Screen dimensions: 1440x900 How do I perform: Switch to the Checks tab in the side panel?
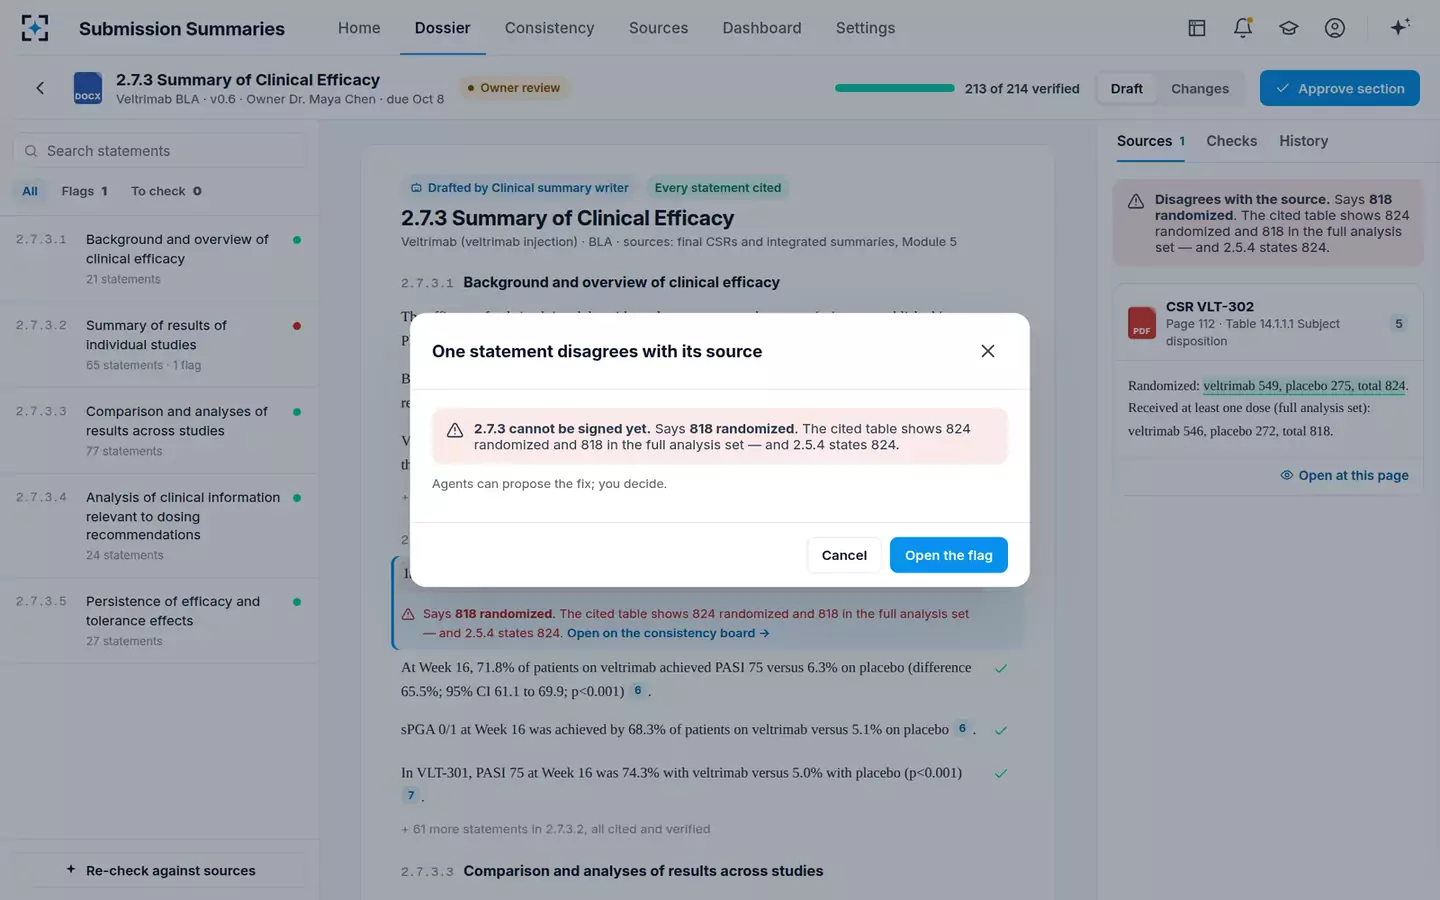(x=1231, y=141)
